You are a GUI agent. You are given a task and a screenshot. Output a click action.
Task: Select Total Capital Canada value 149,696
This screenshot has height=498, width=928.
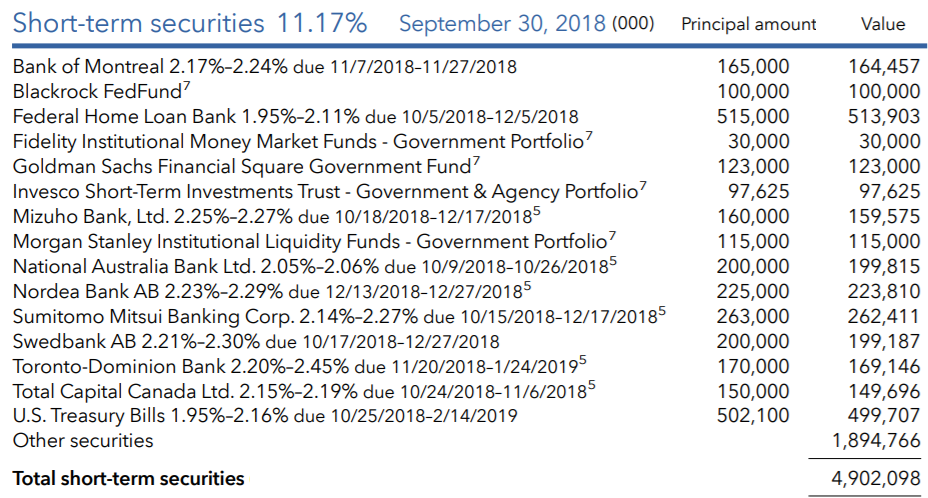[884, 391]
